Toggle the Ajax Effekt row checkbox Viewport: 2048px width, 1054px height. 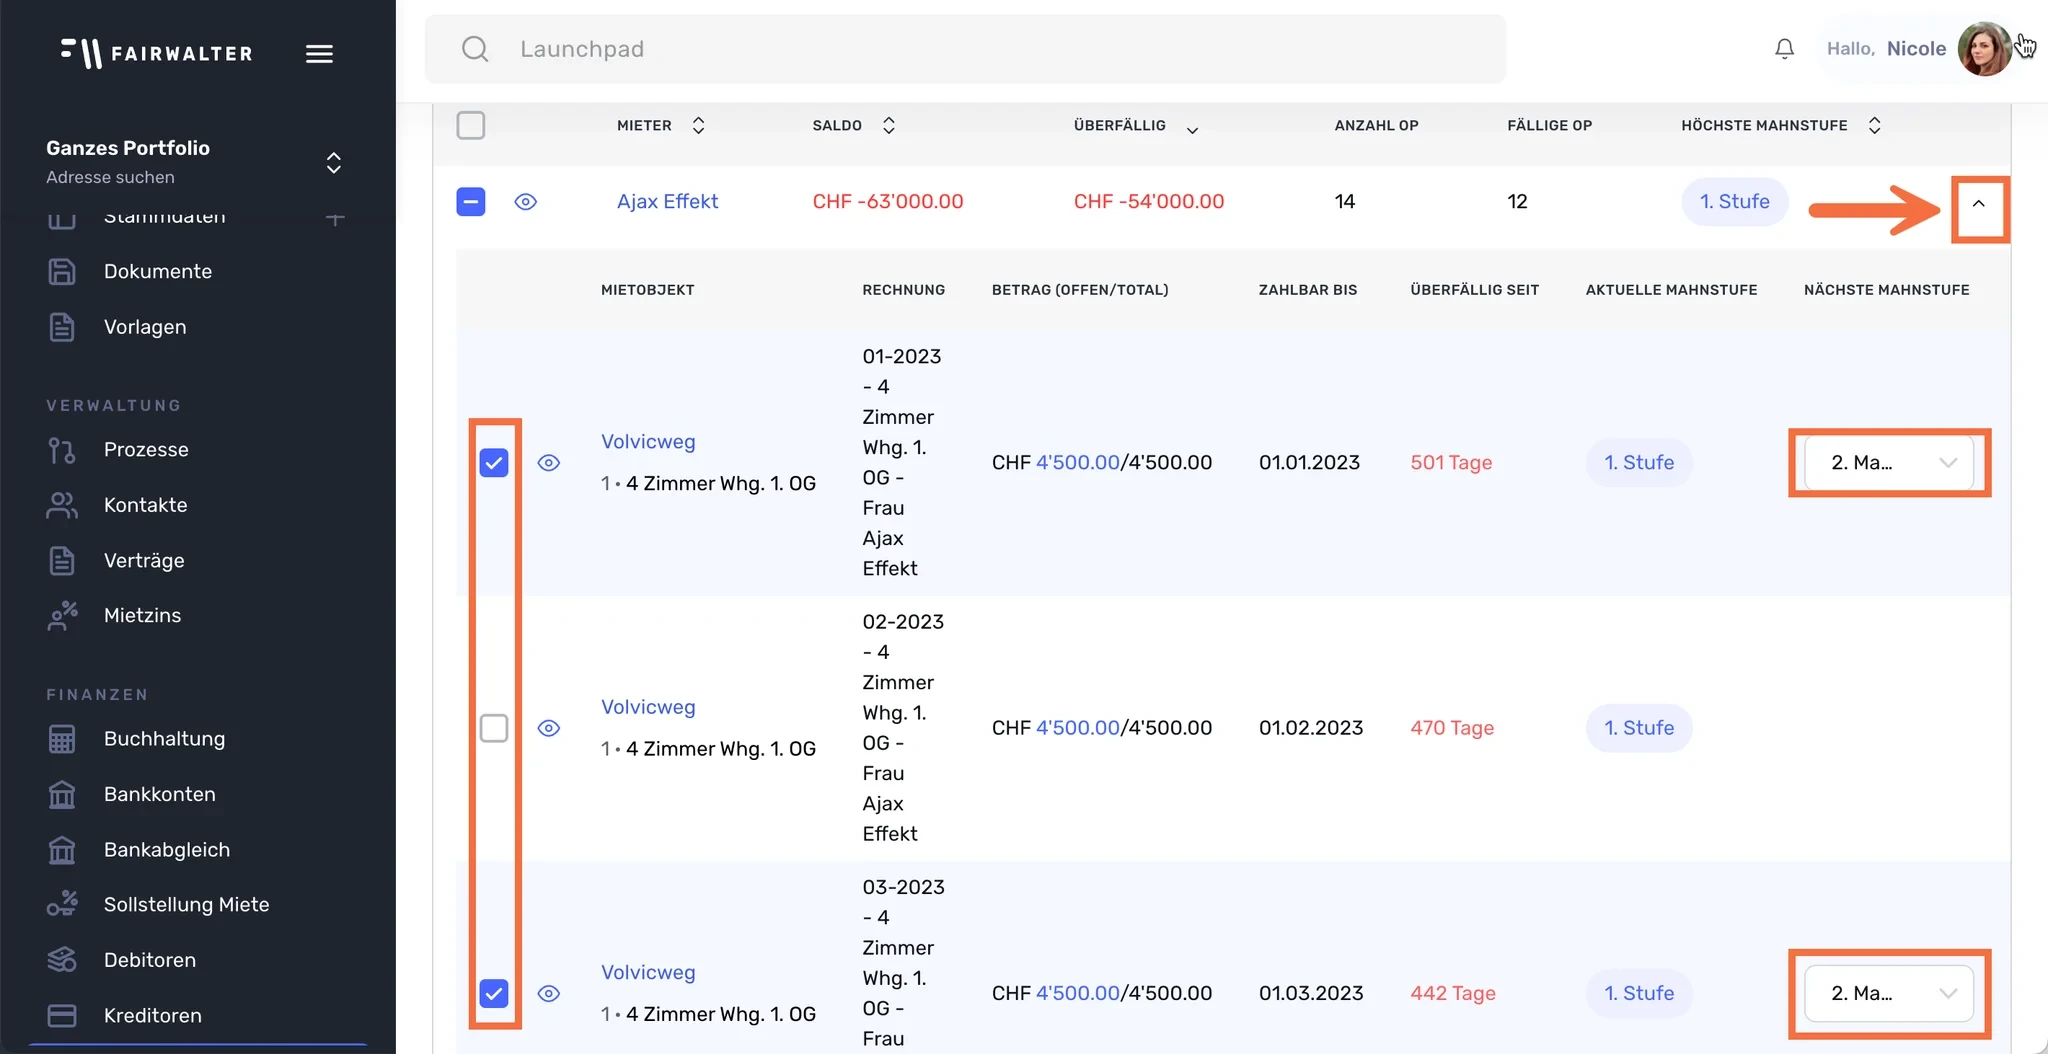471,201
